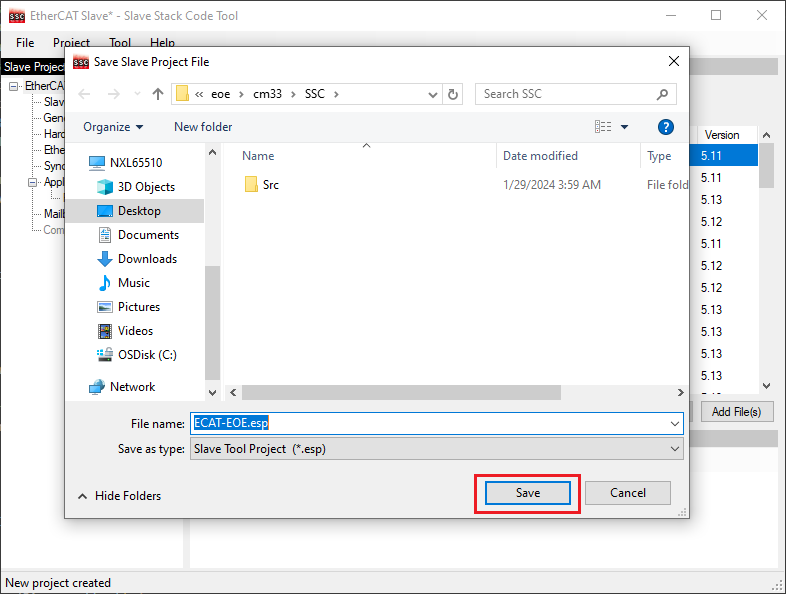This screenshot has height=594, width=786.
Task: Select Network in navigation pane
Action: coord(132,387)
